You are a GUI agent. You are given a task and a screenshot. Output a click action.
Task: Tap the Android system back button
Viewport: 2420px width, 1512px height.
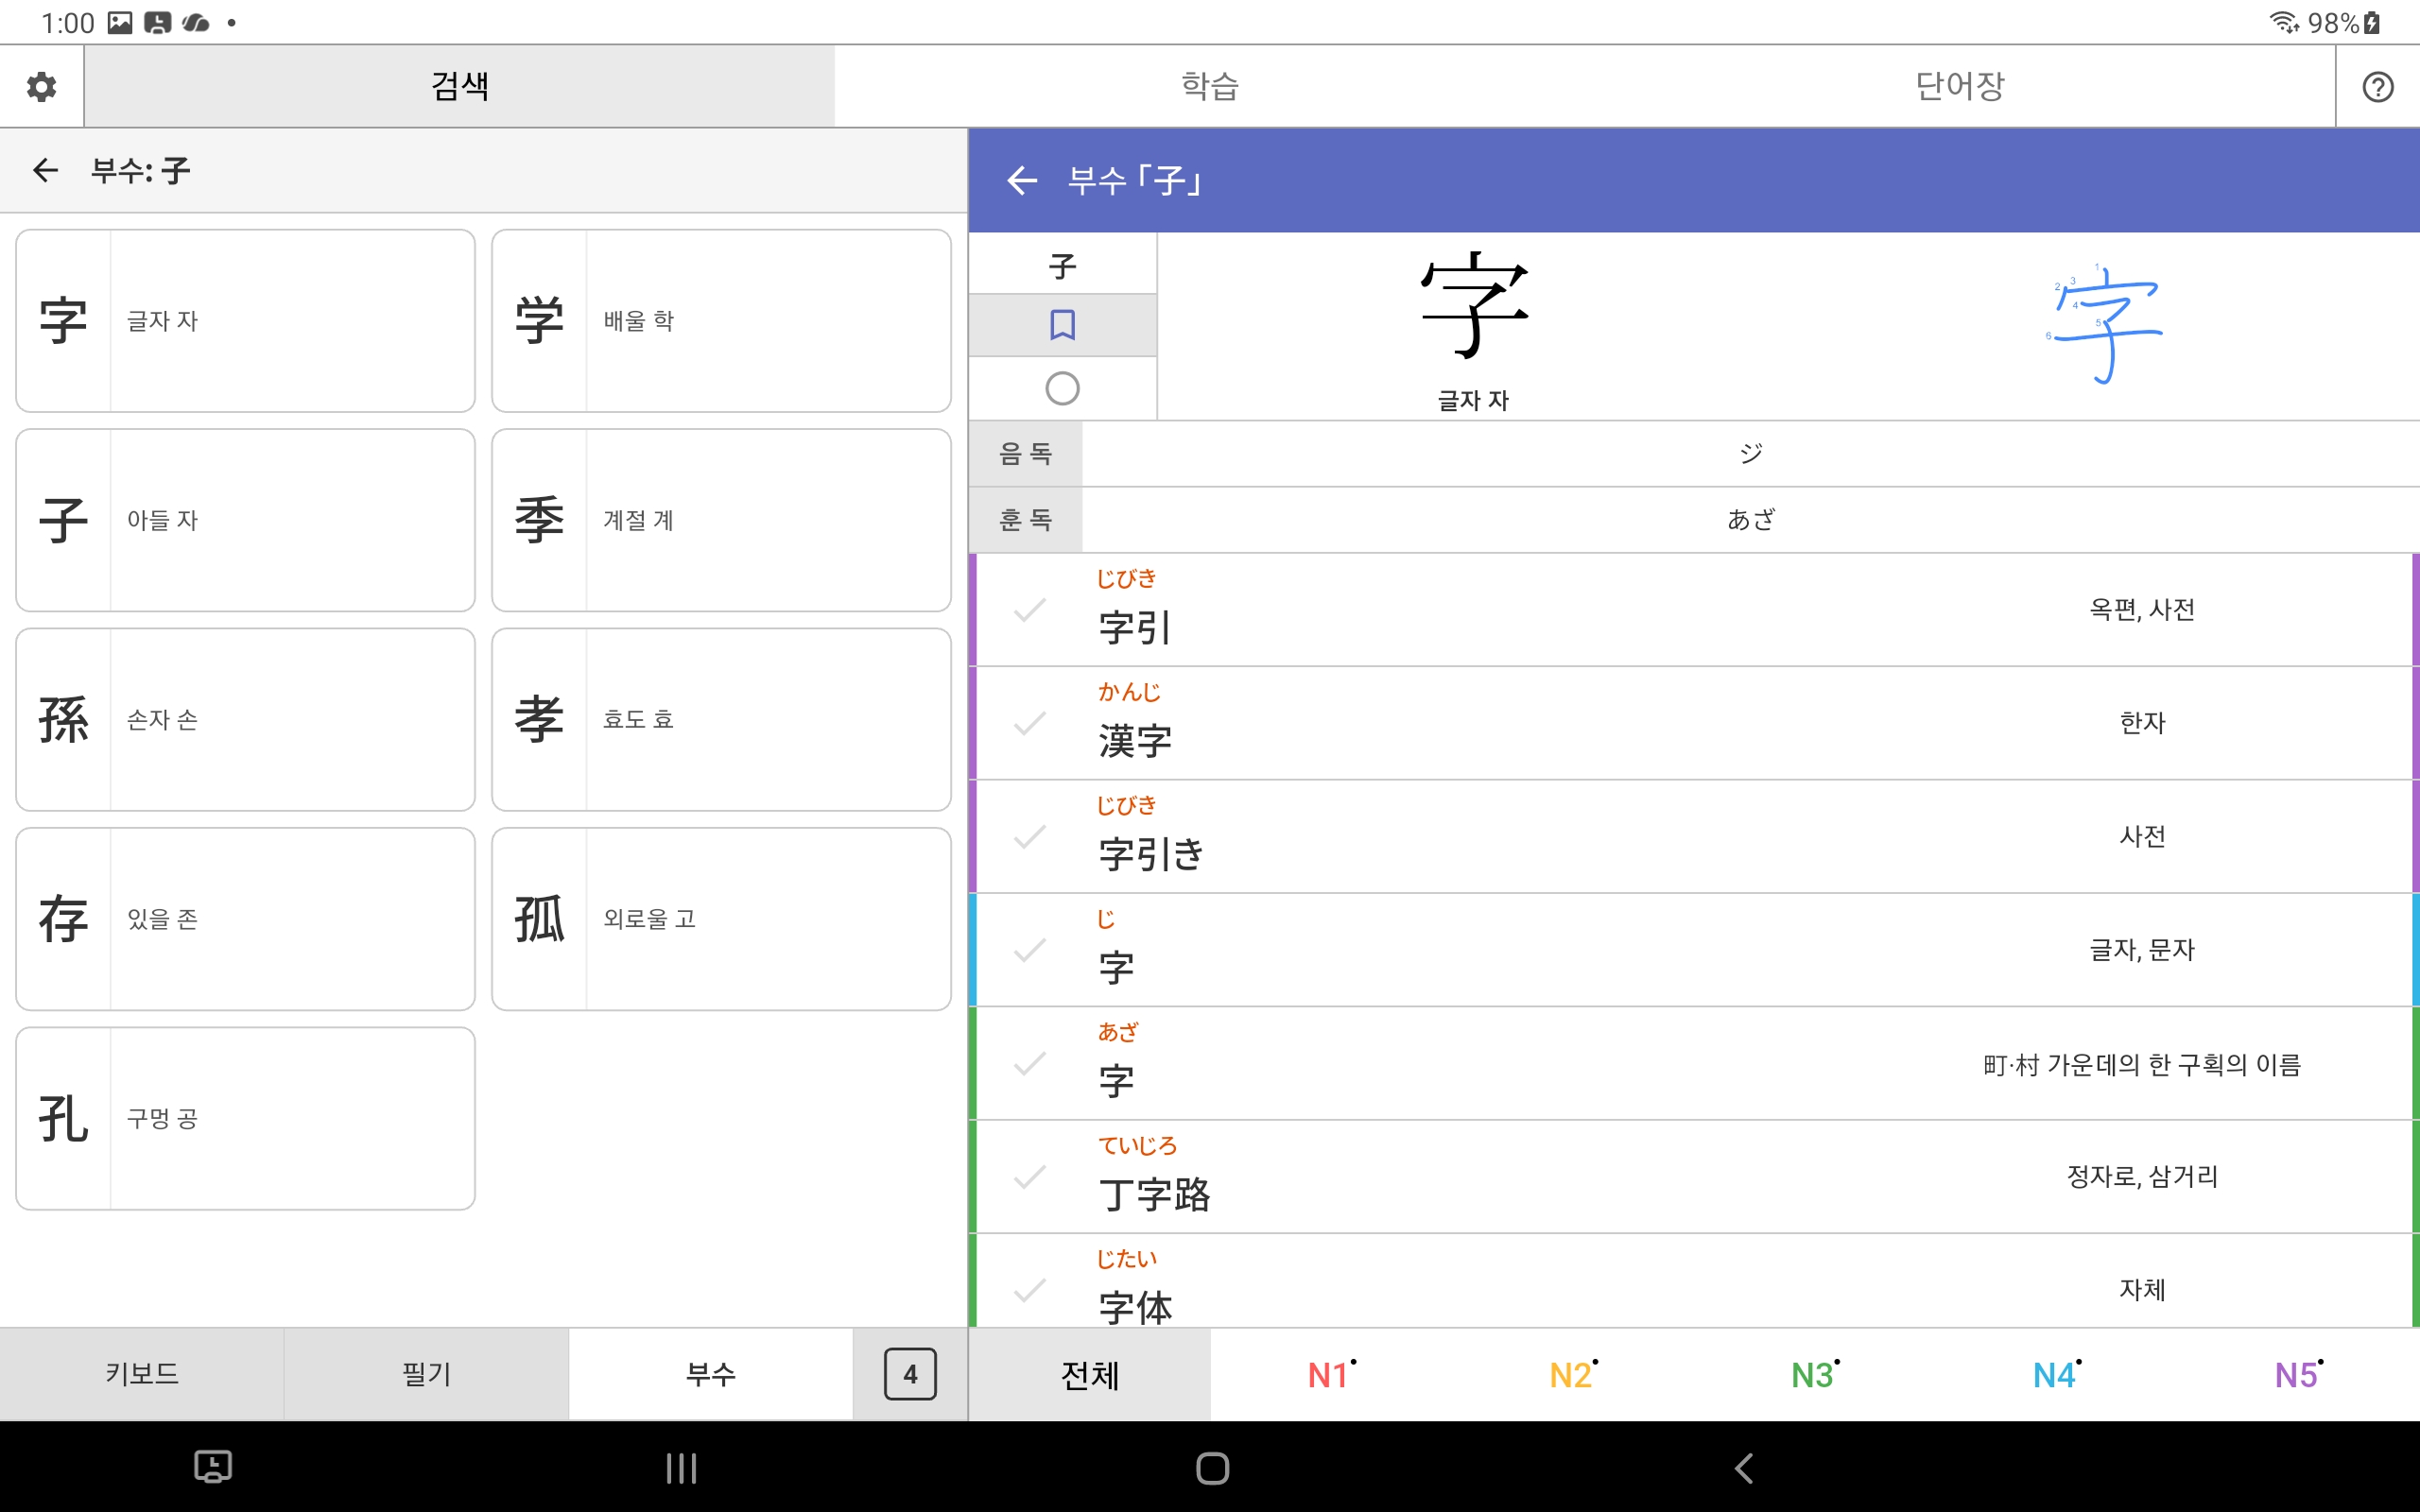point(1743,1468)
